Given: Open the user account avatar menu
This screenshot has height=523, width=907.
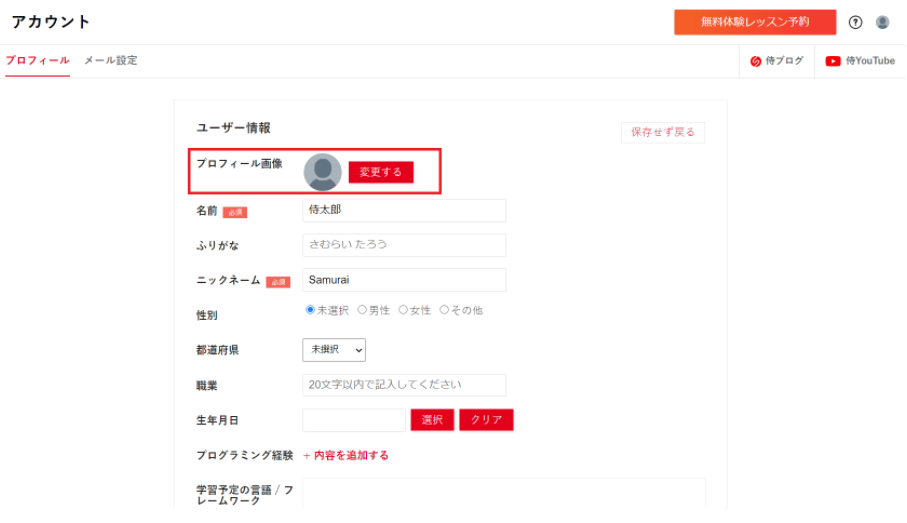Looking at the screenshot, I should [882, 22].
